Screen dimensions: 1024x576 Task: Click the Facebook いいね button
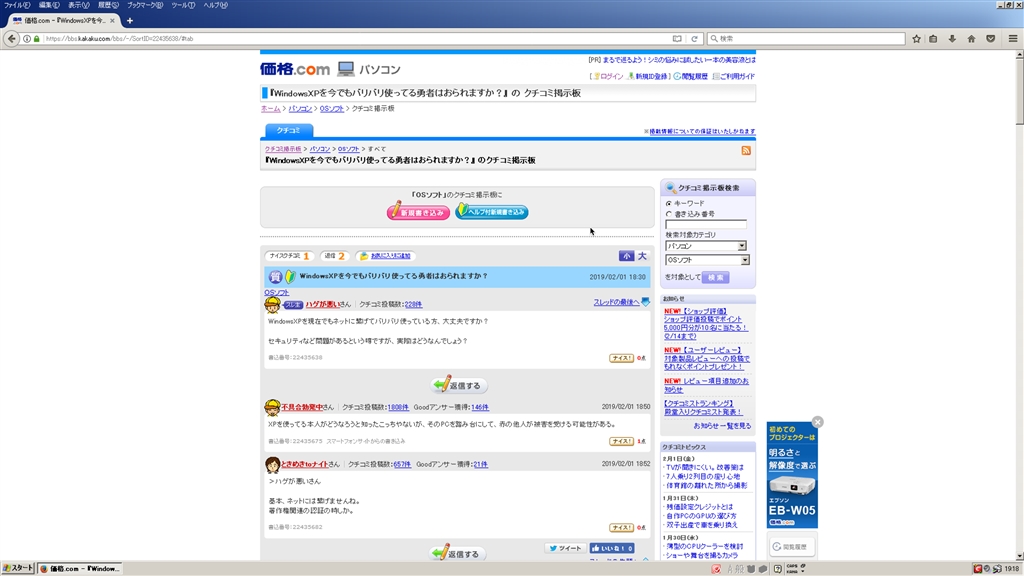point(612,549)
